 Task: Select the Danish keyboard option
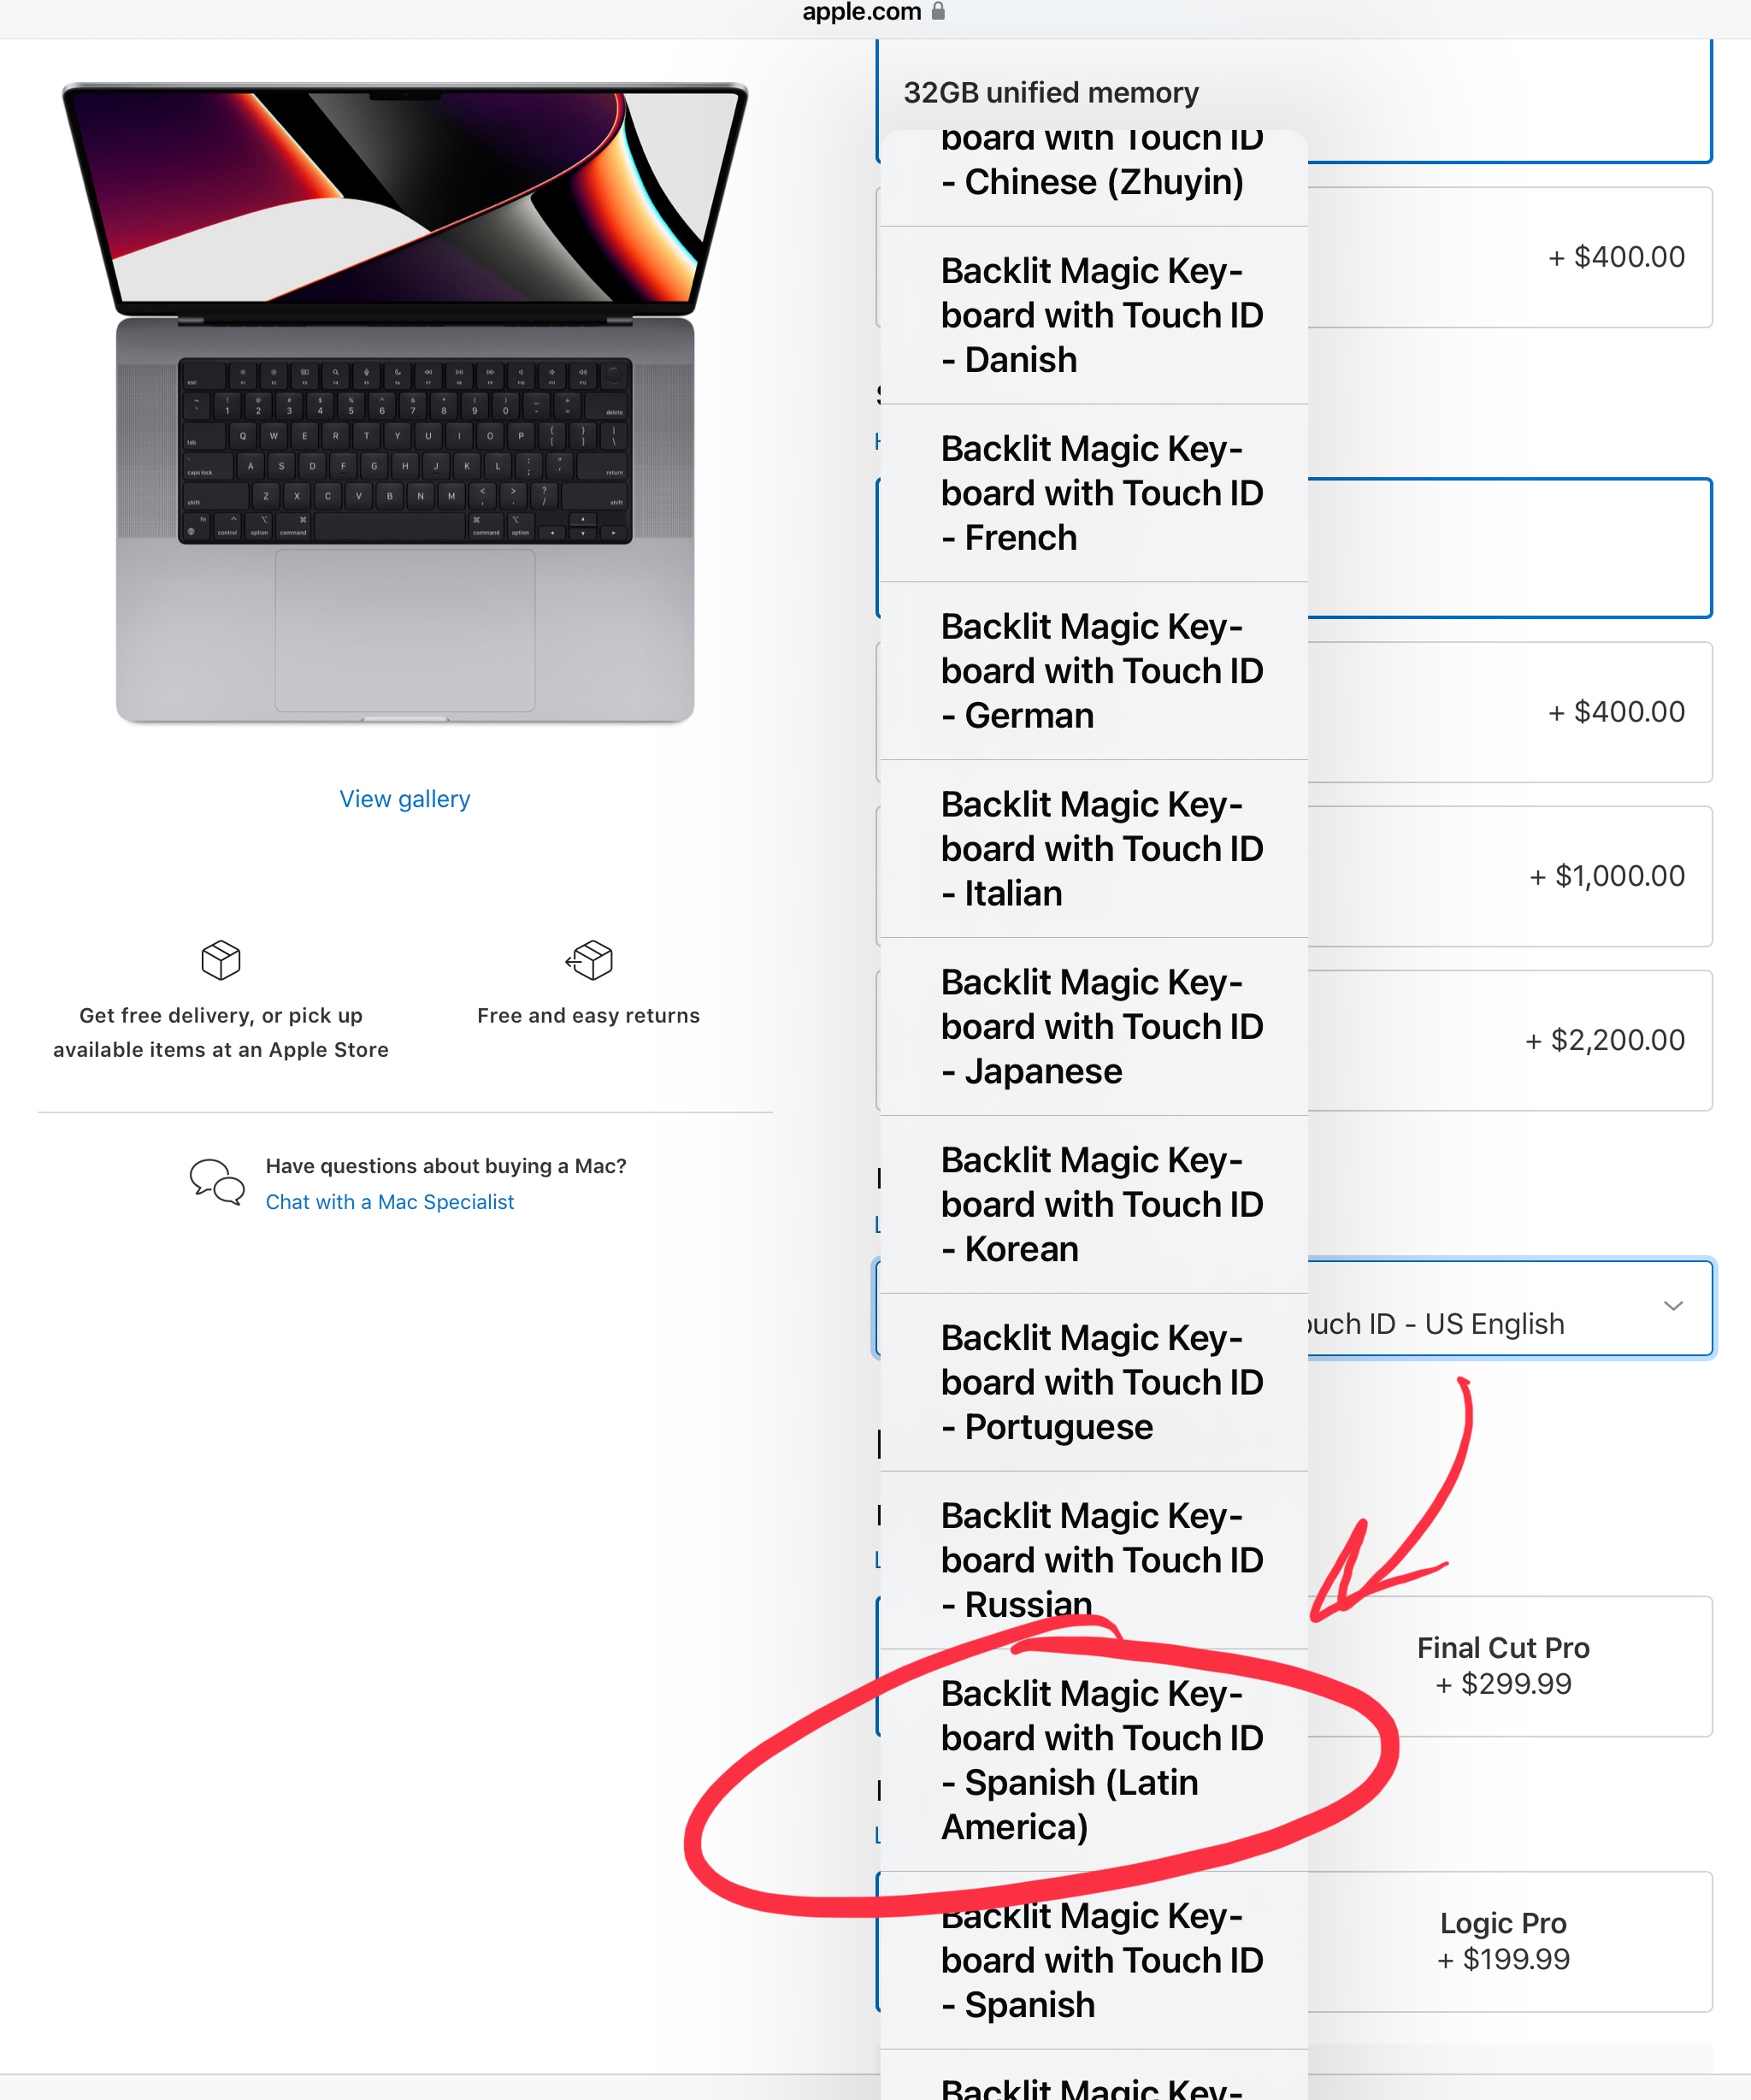click(1094, 315)
